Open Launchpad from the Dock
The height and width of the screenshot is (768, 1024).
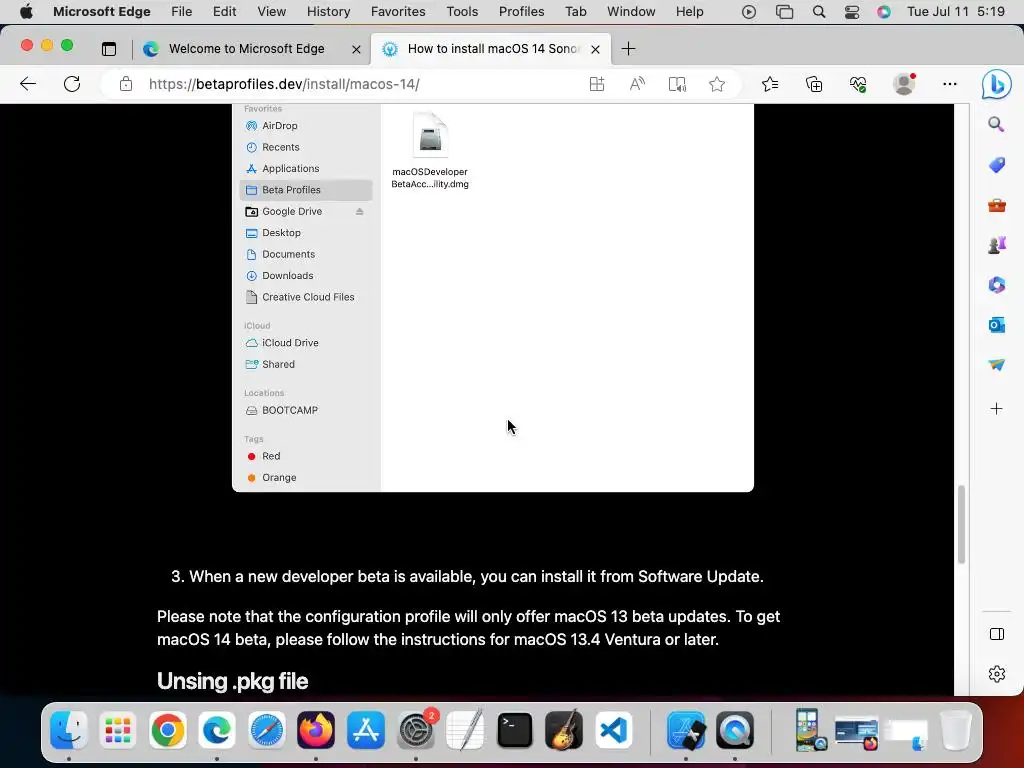pyautogui.click(x=118, y=730)
